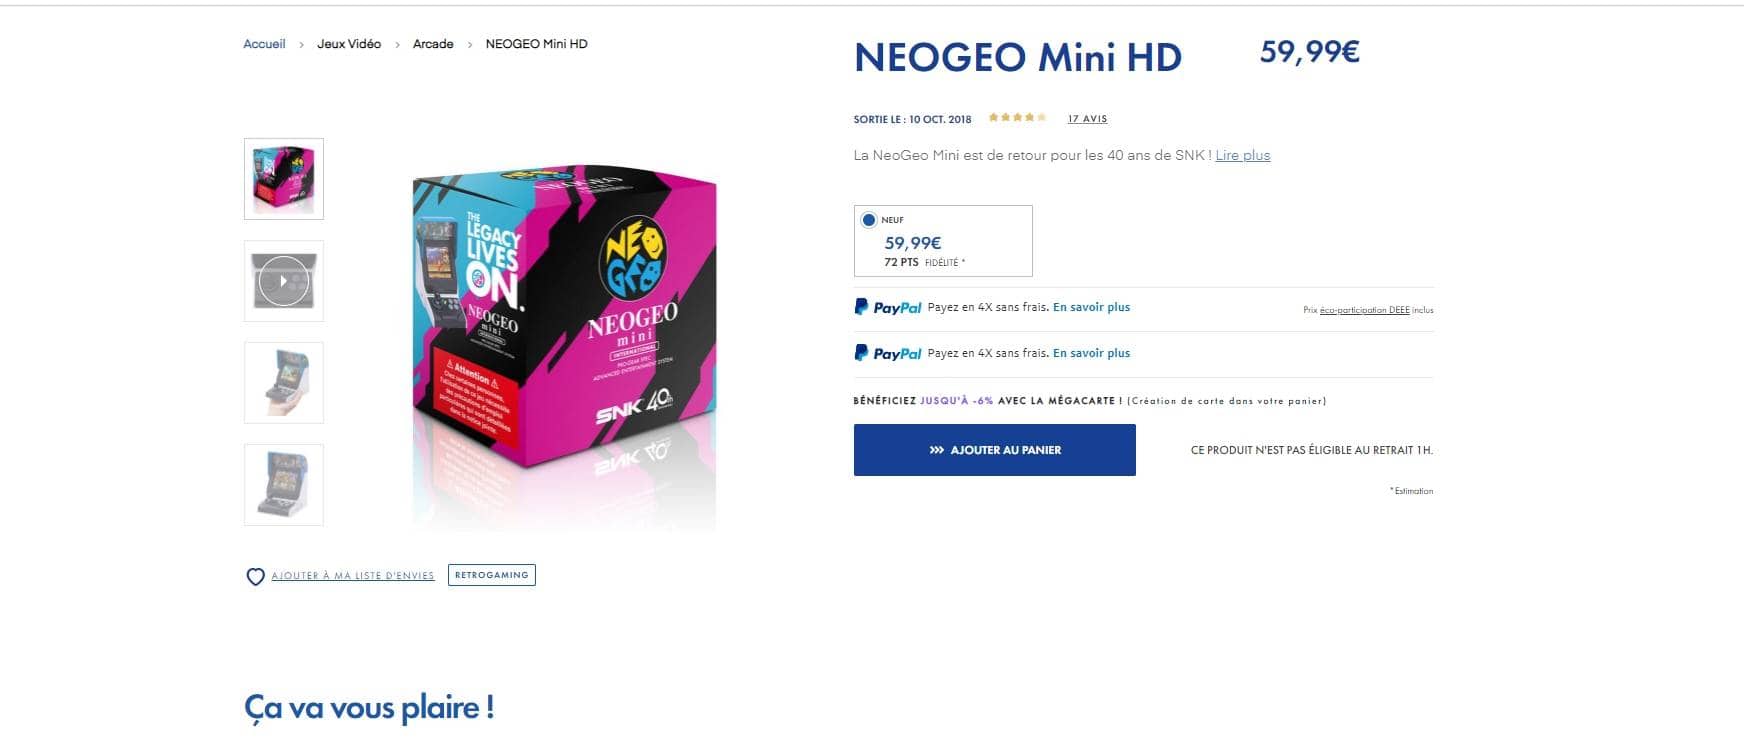
Task: Click the wishlist heart icon
Action: pos(255,576)
